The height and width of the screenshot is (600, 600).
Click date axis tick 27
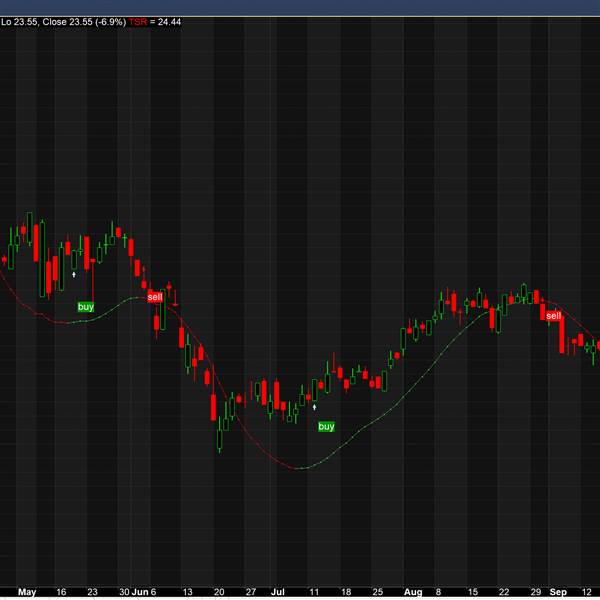251,592
